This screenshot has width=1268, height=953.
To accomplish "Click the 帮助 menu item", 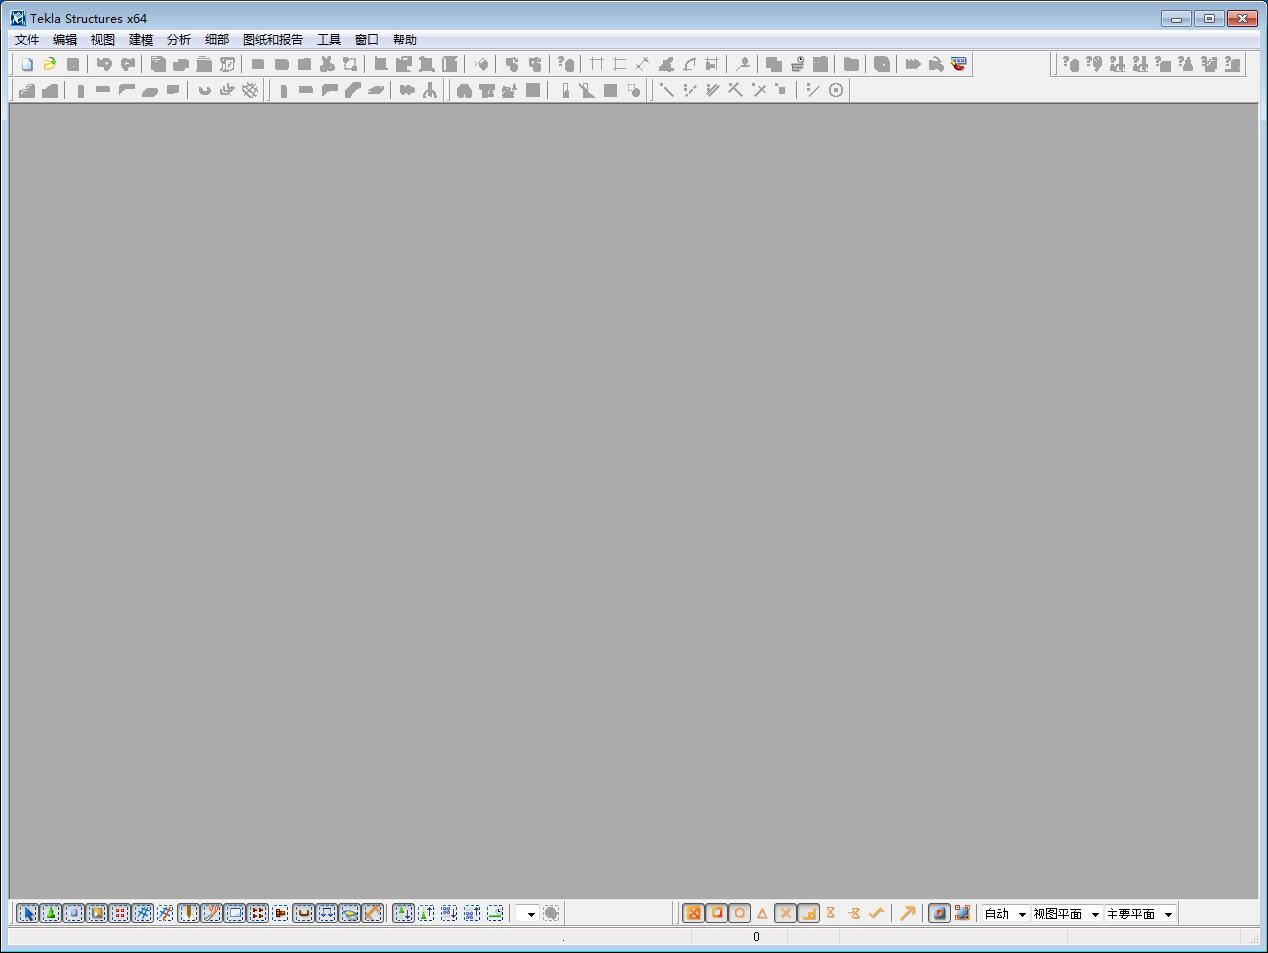I will [x=405, y=40].
